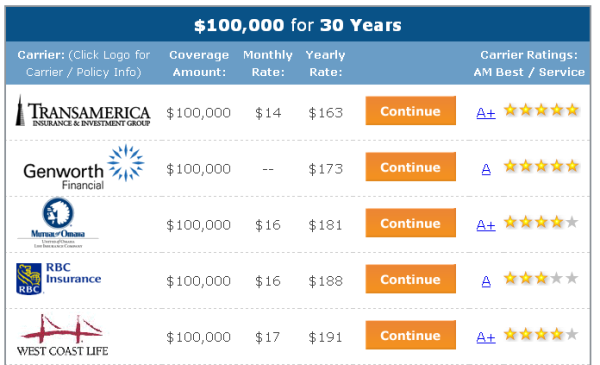Open West Coast Life's A+ rating link
The image size is (600, 365).
pos(486,337)
